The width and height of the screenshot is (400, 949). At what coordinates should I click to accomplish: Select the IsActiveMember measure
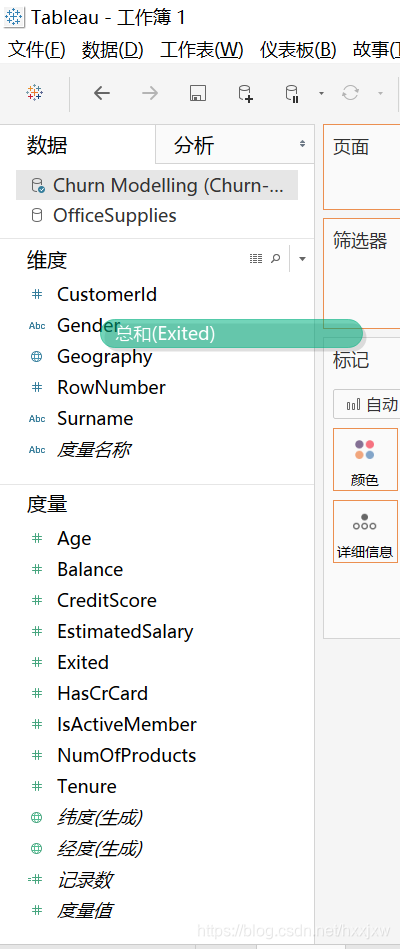click(x=127, y=724)
